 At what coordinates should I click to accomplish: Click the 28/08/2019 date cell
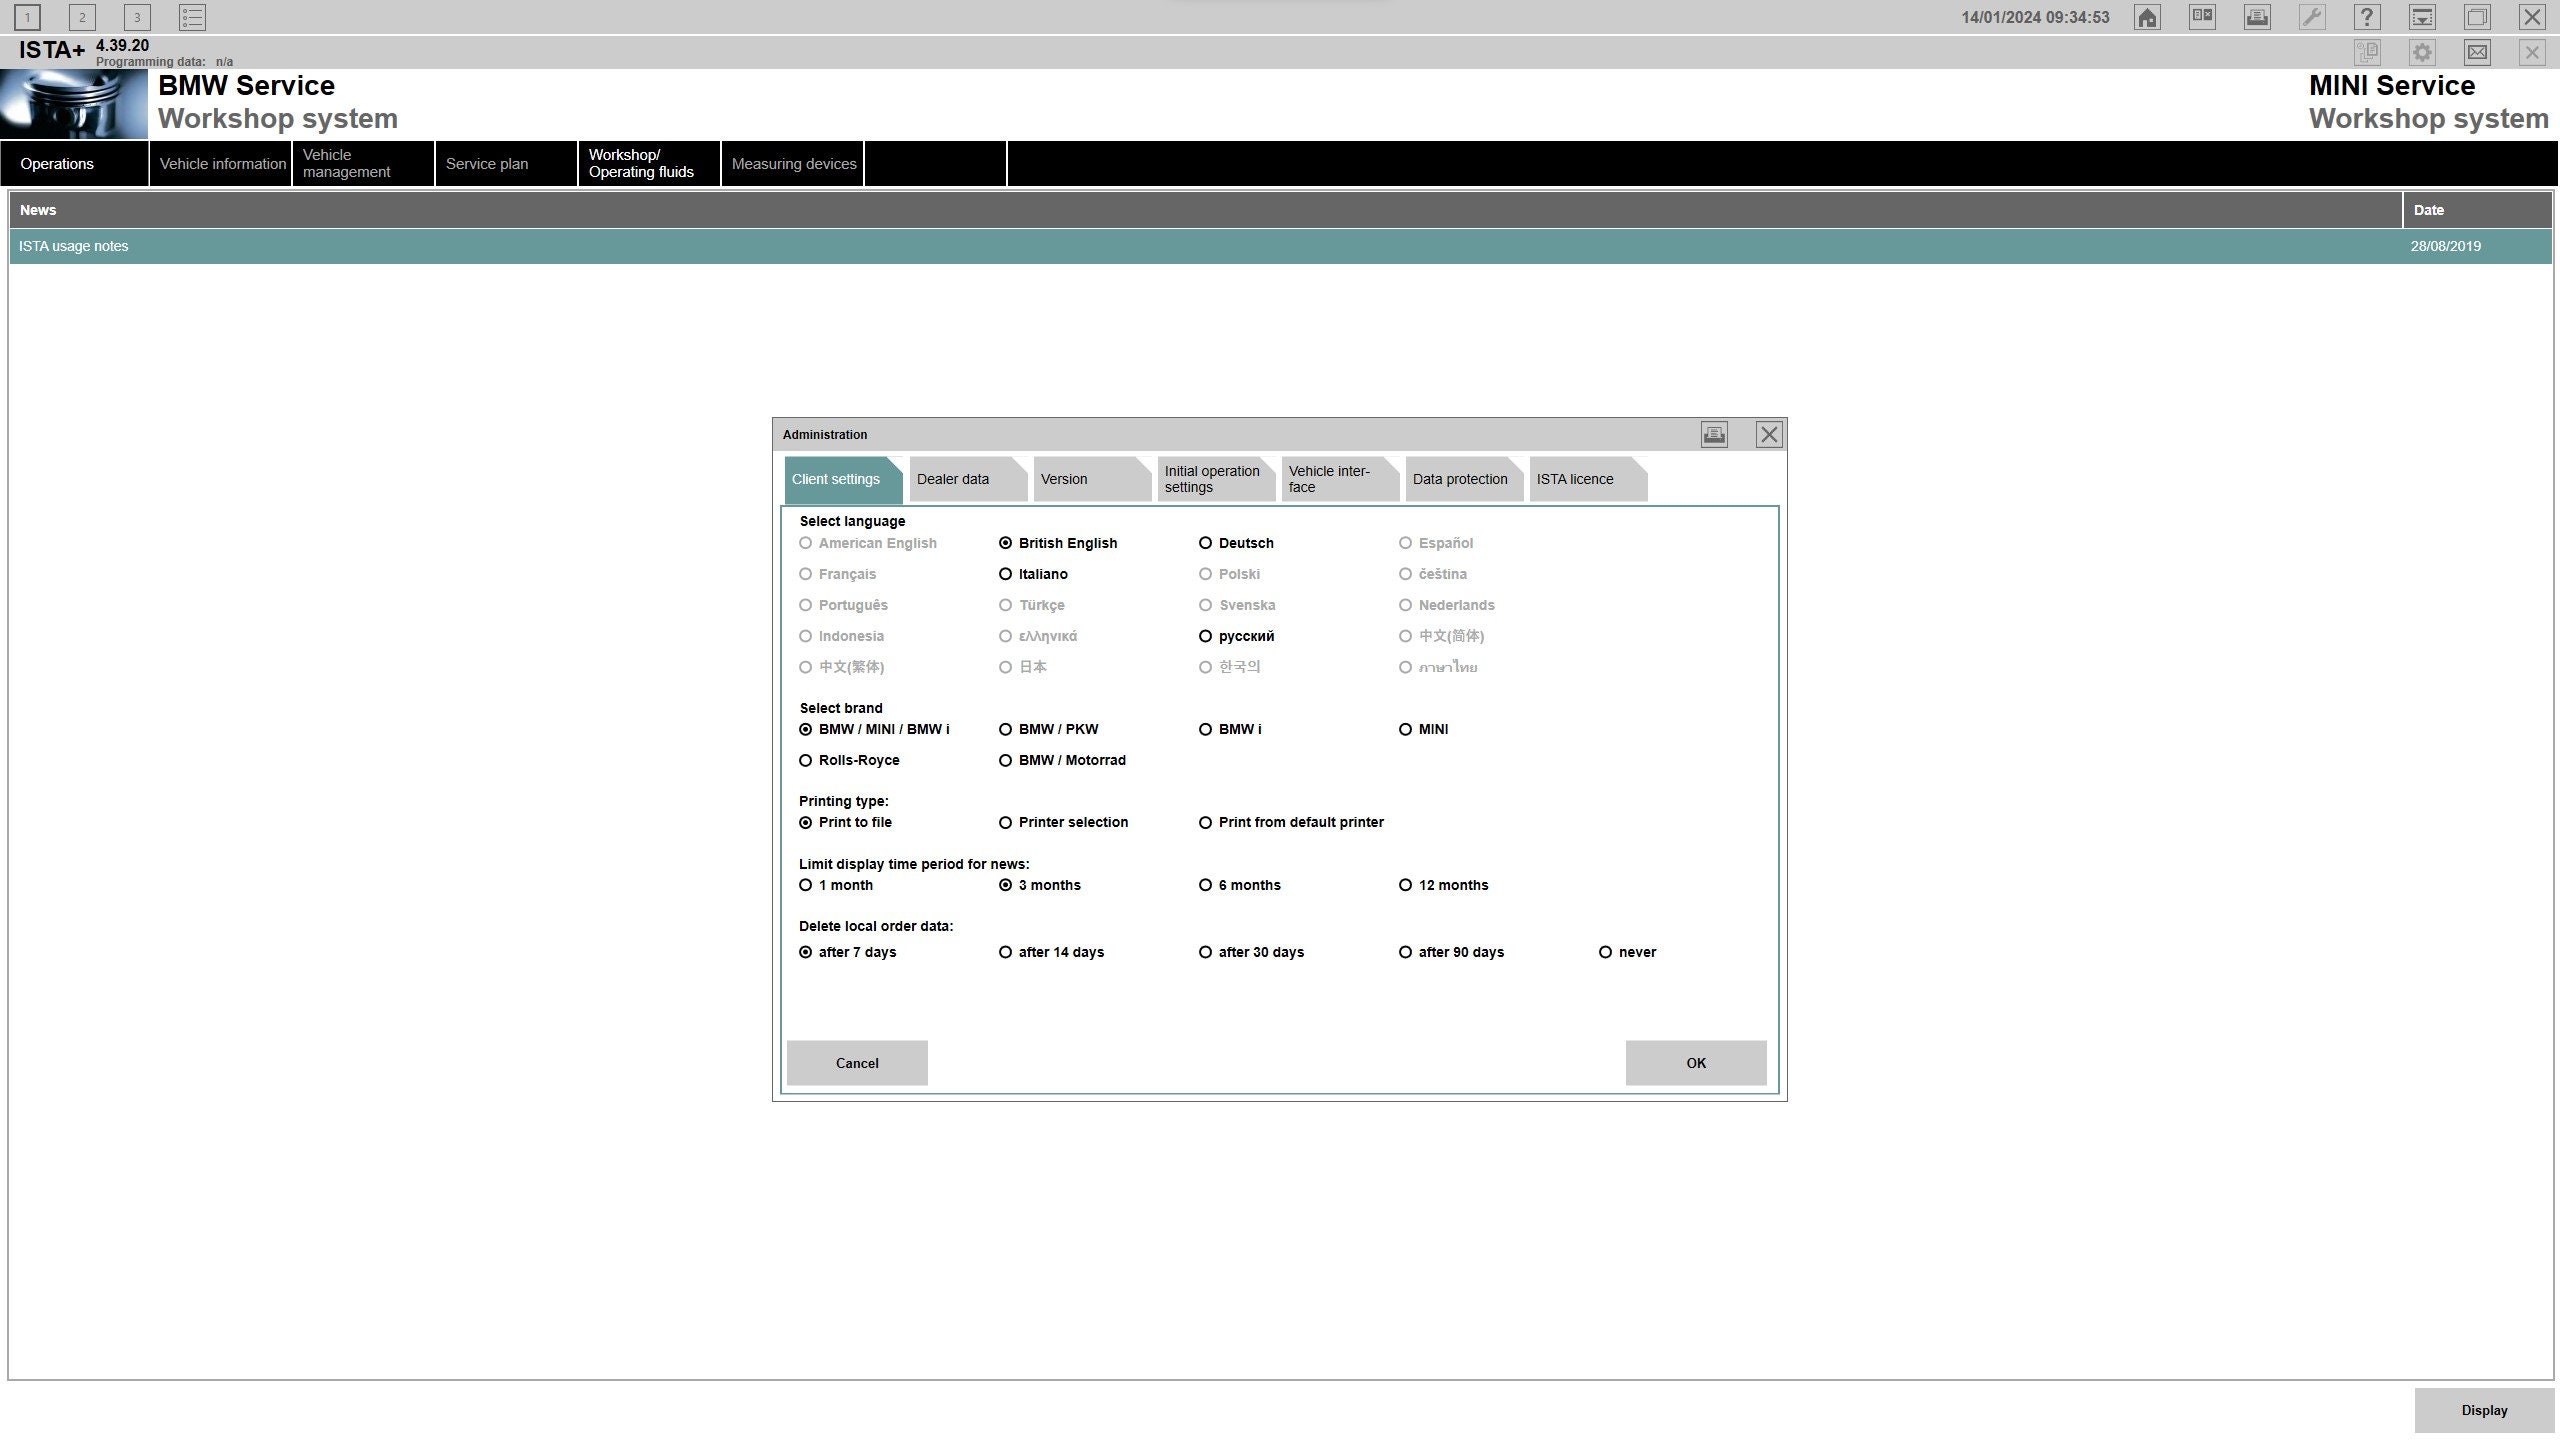pos(2445,246)
